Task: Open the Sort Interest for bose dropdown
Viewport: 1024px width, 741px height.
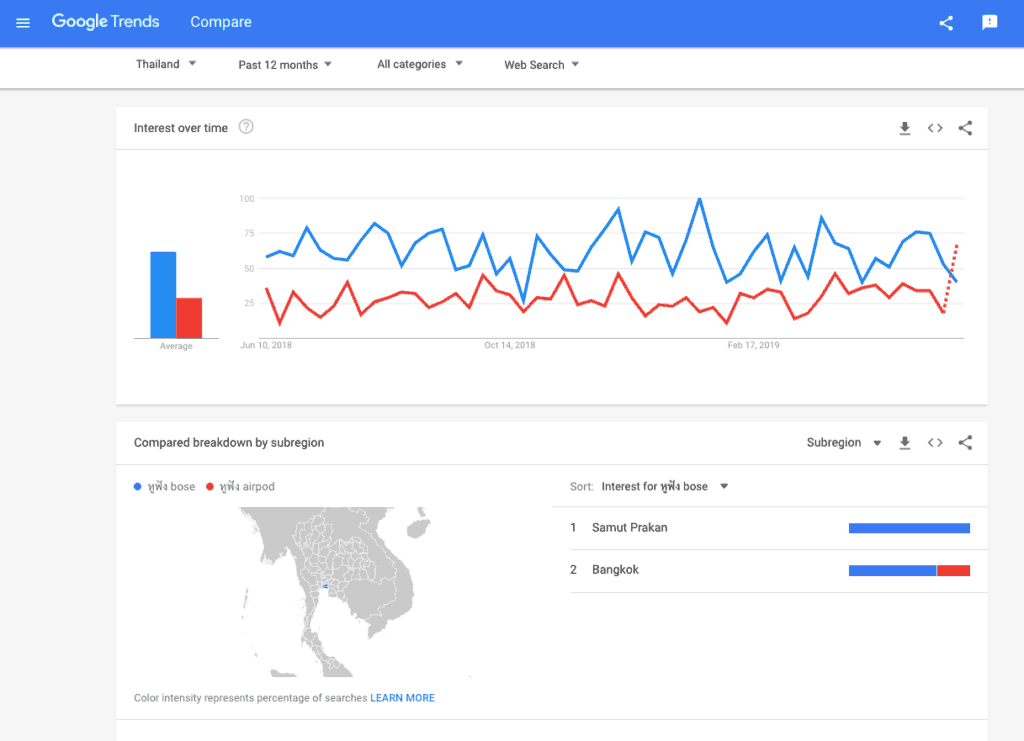Action: point(664,486)
